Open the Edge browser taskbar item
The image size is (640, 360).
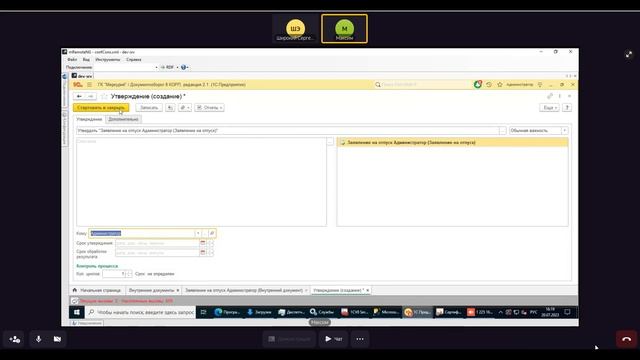click(227, 312)
